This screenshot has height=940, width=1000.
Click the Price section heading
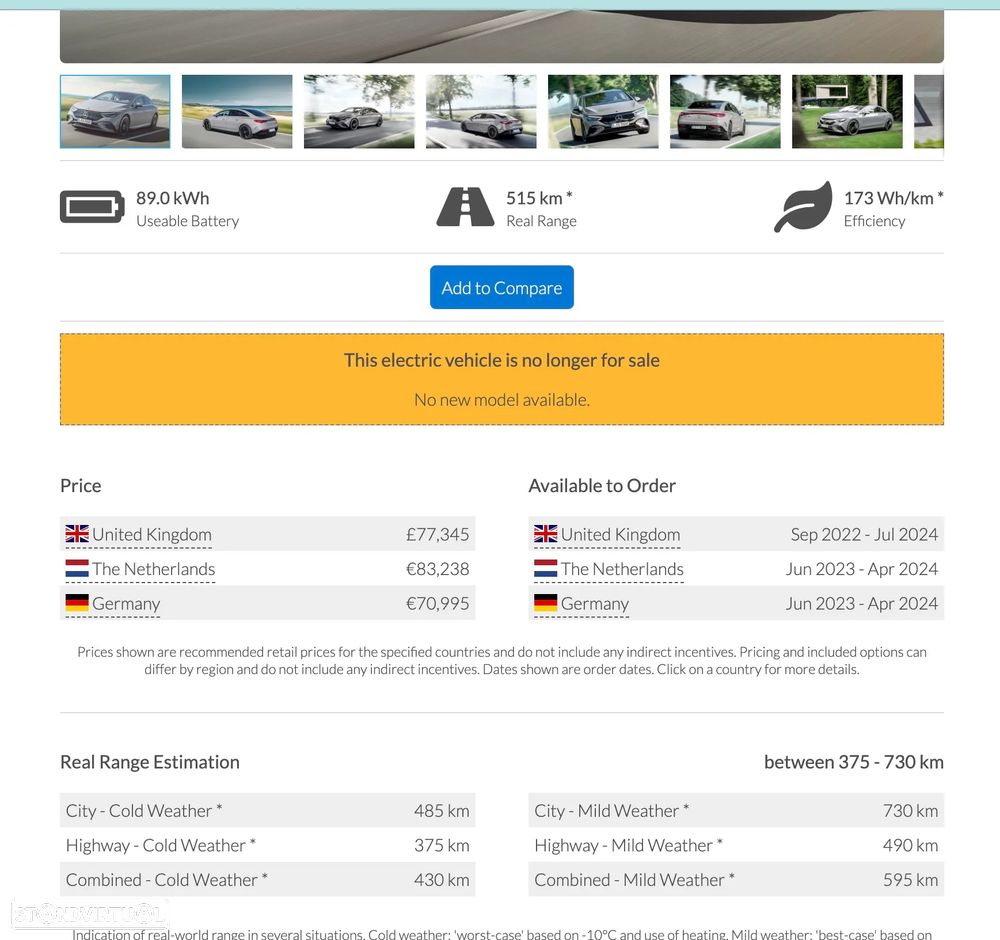80,485
